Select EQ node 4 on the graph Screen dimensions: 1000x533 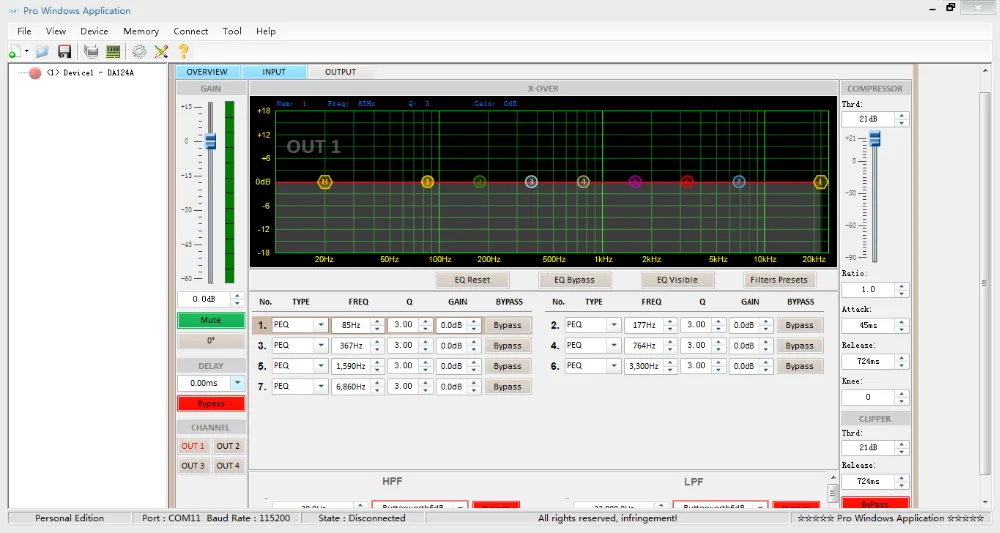point(583,182)
